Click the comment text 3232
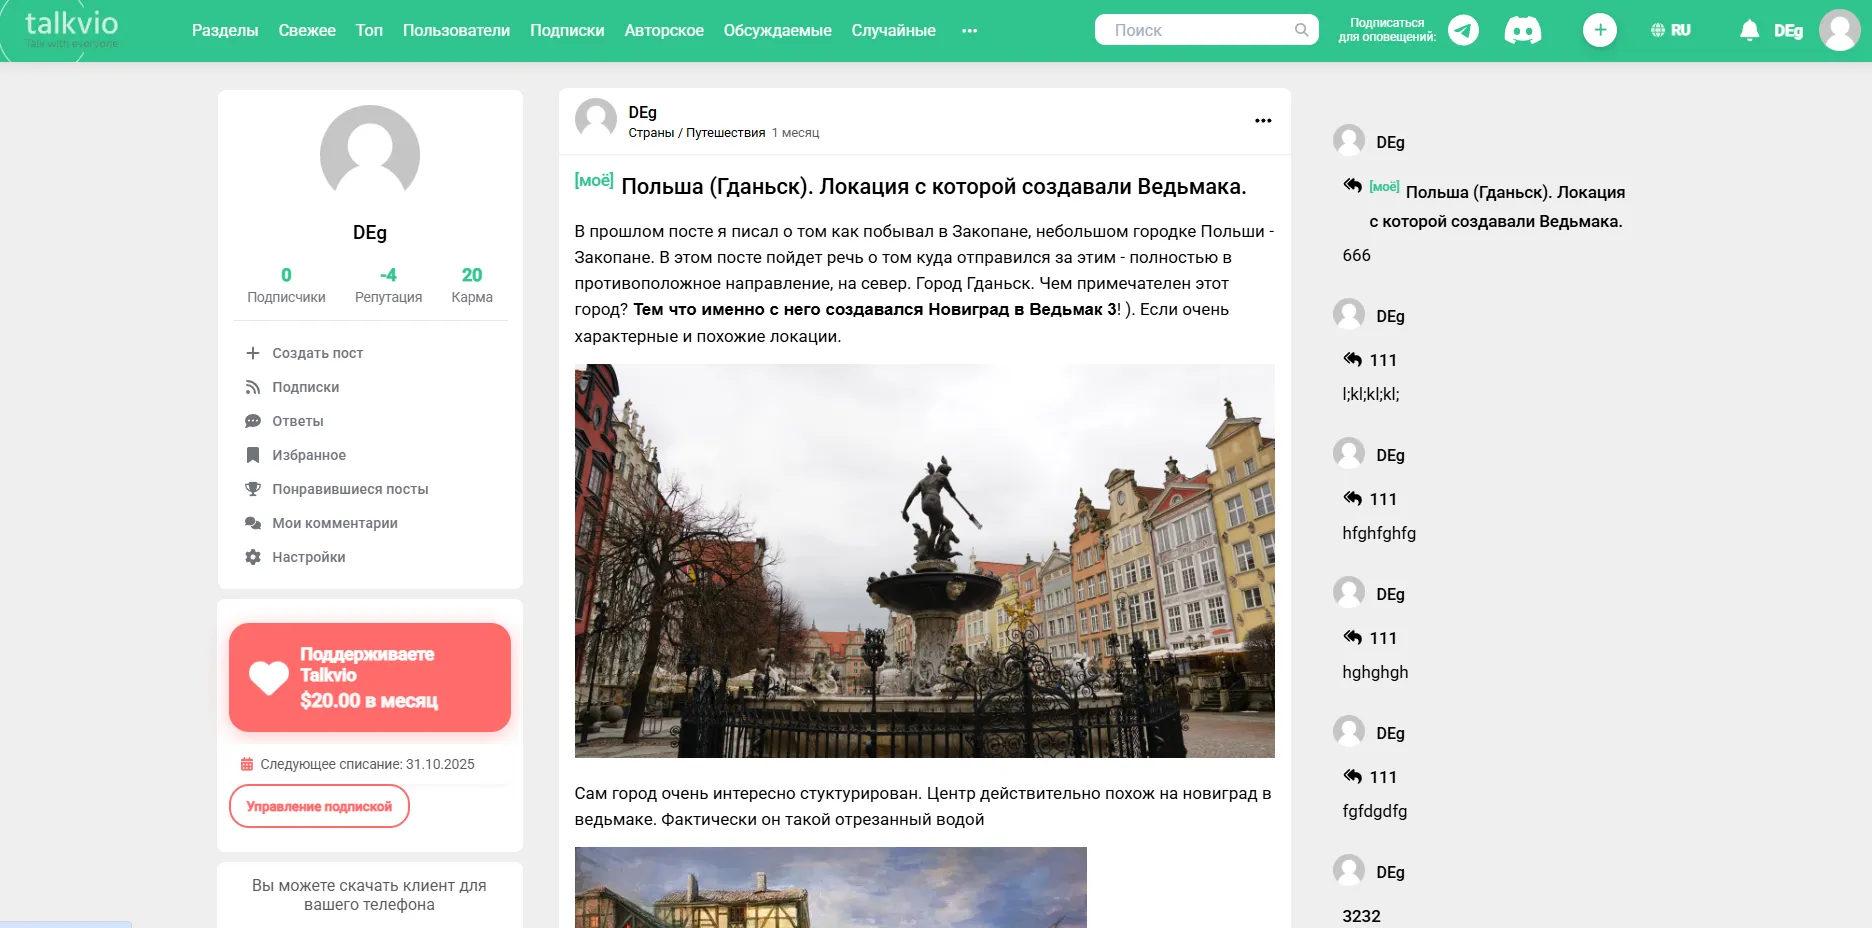The width and height of the screenshot is (1872, 928). pyautogui.click(x=1361, y=916)
